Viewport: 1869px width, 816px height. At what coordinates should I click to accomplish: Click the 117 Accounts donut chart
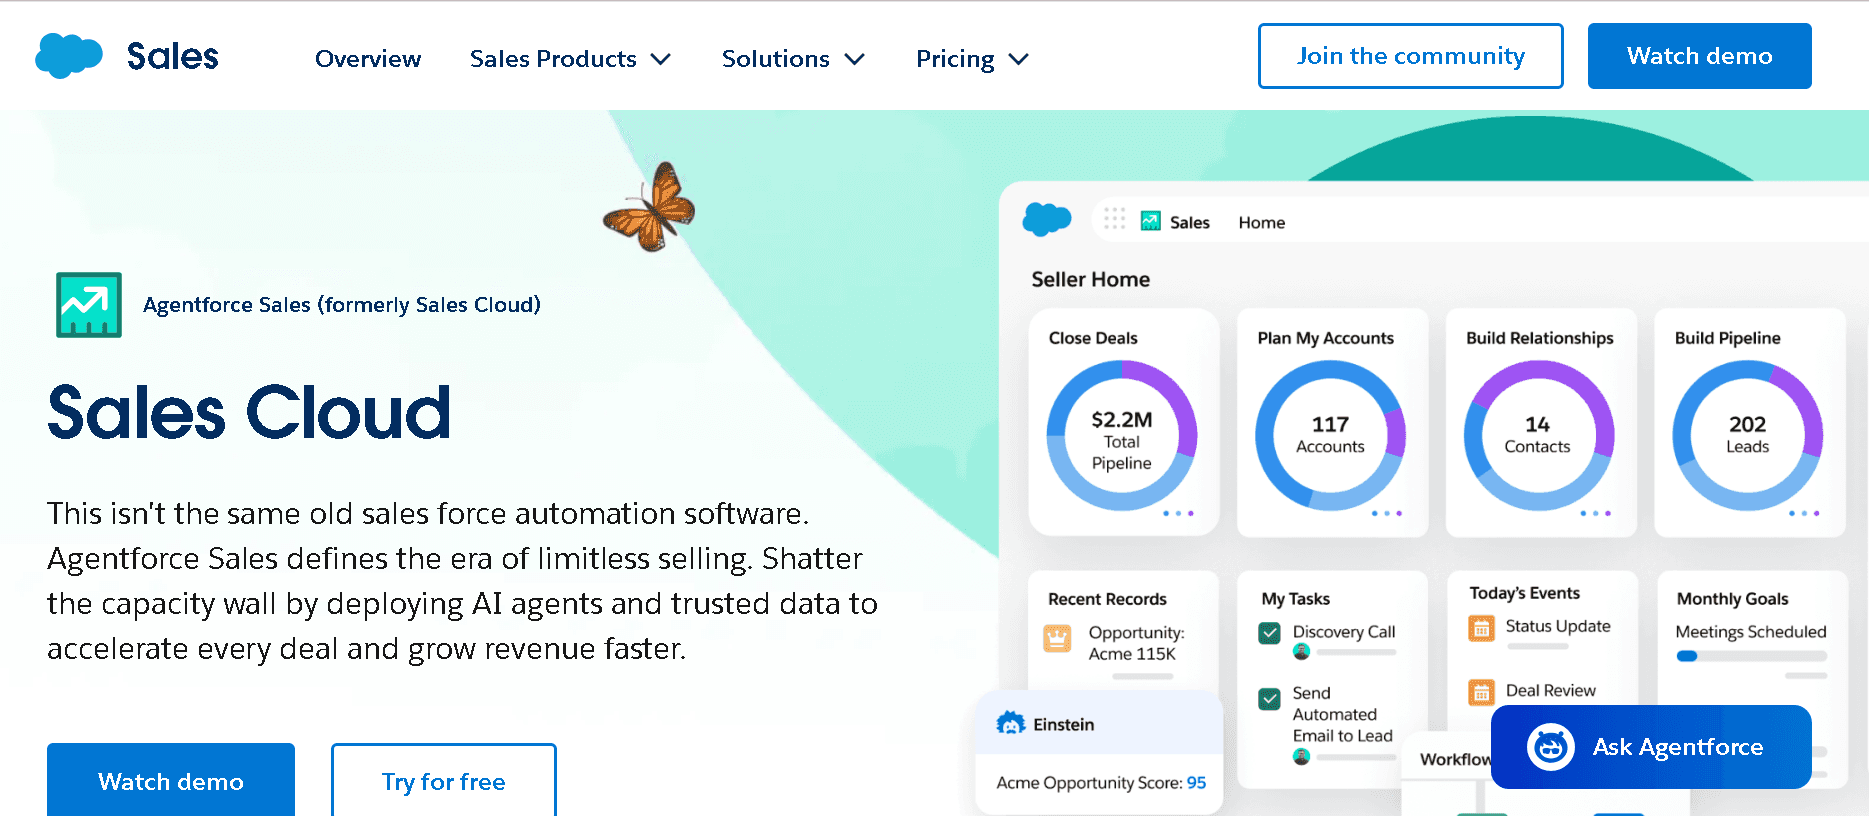pos(1330,436)
